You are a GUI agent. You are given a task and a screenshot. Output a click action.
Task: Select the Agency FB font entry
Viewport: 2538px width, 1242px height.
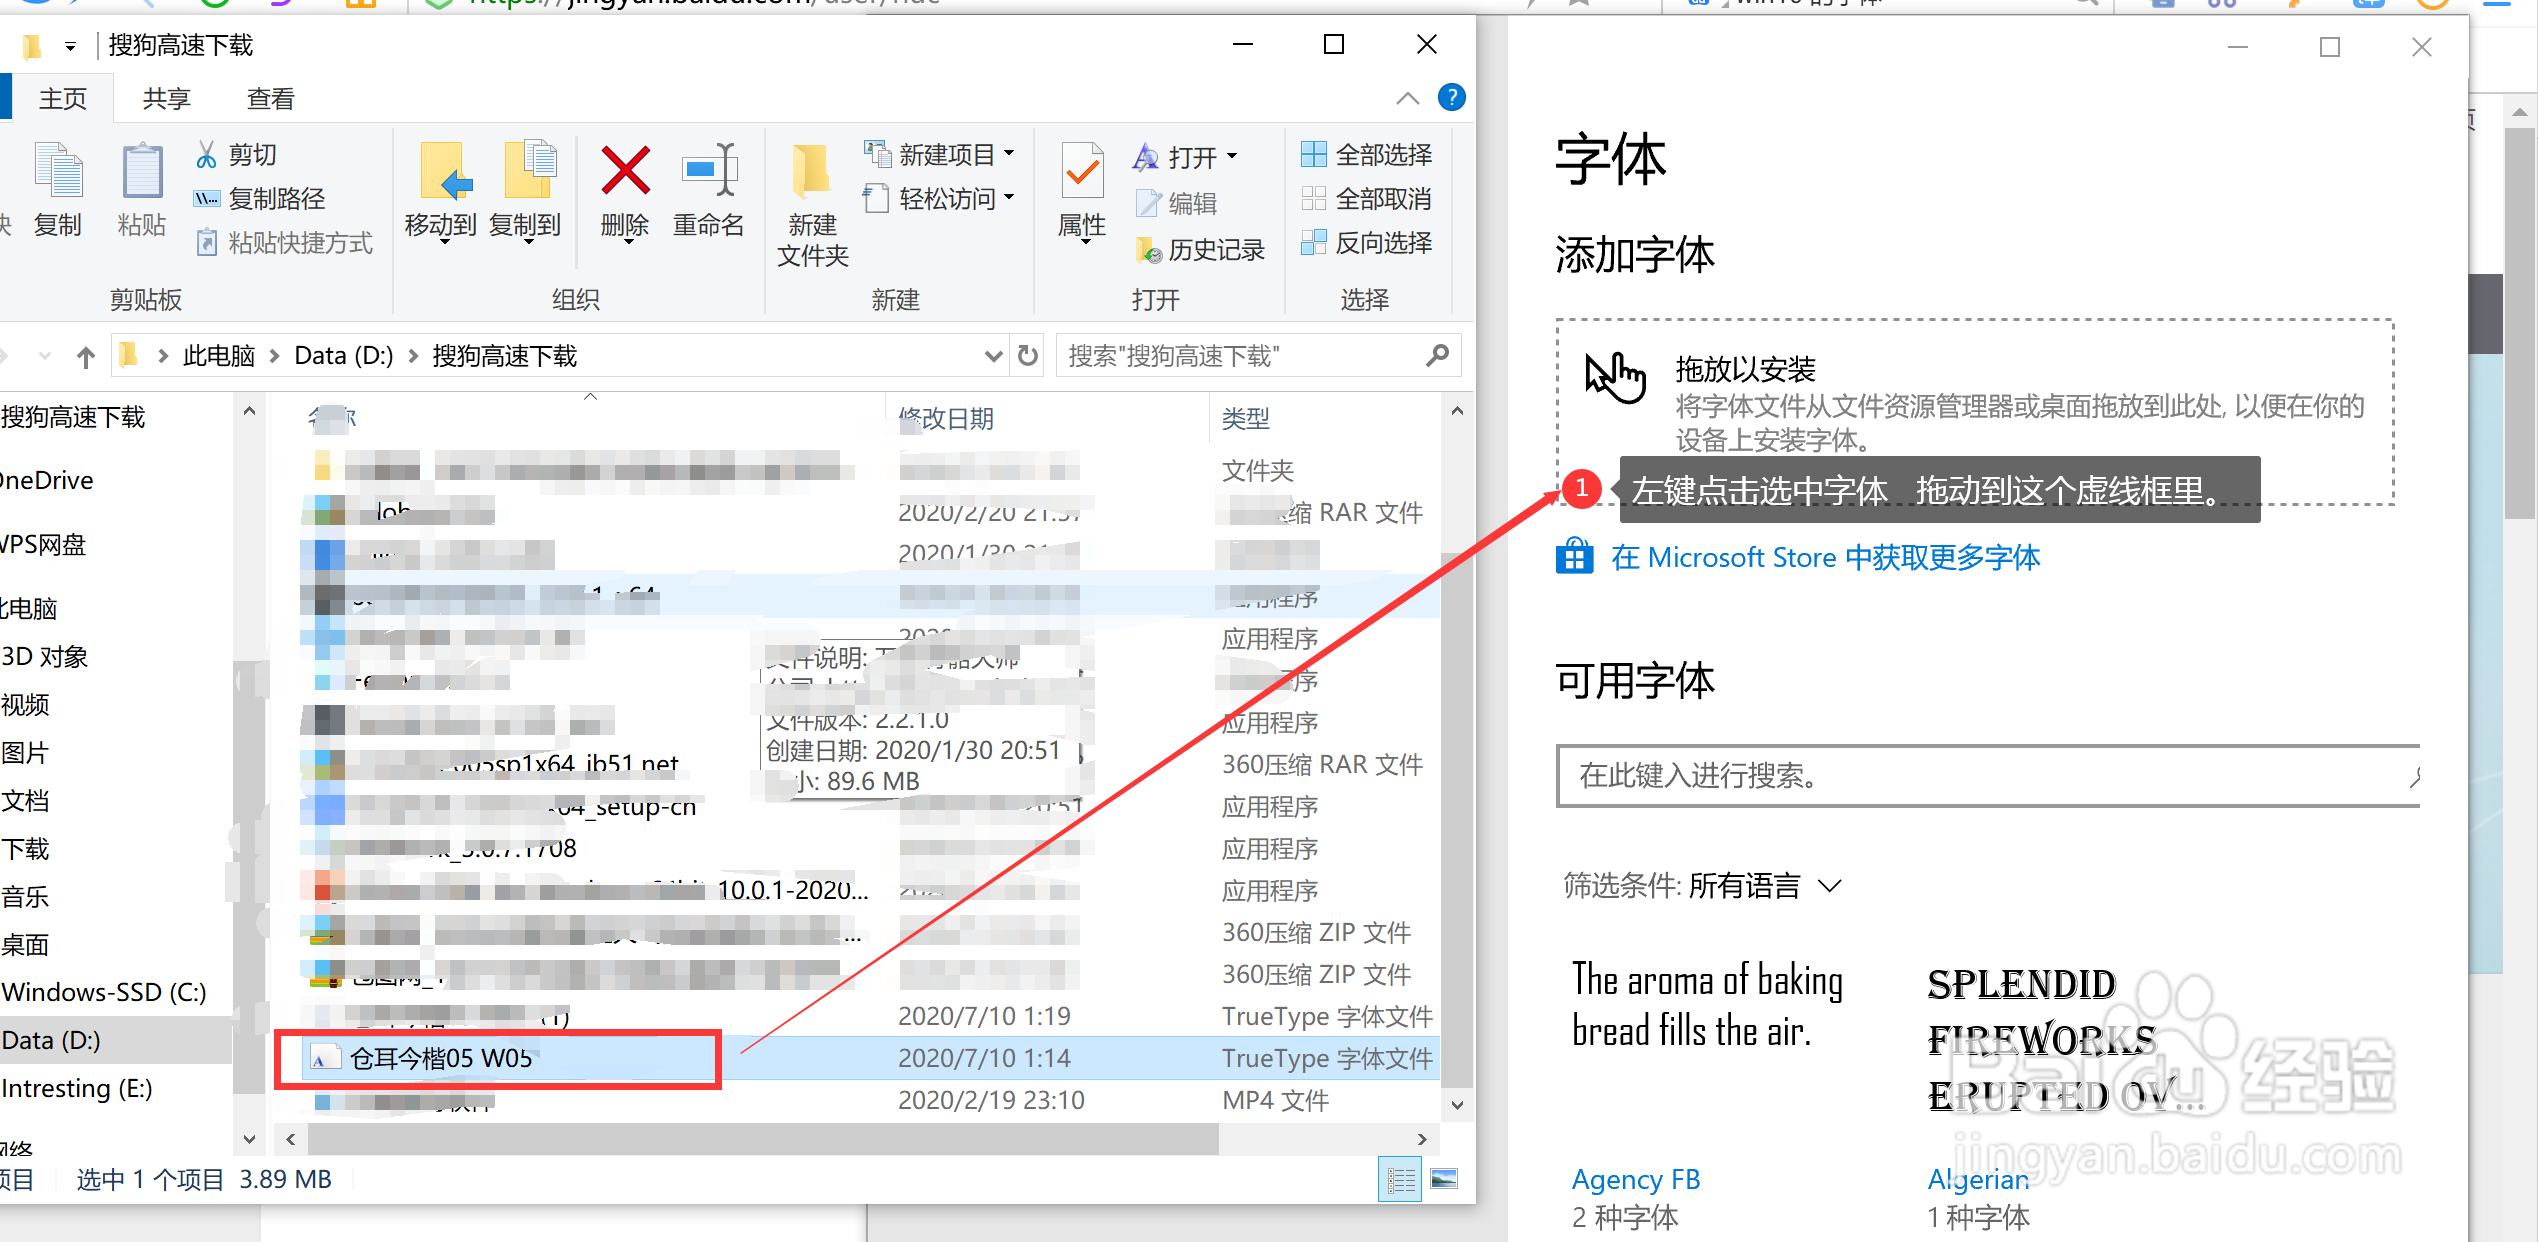point(1636,1179)
